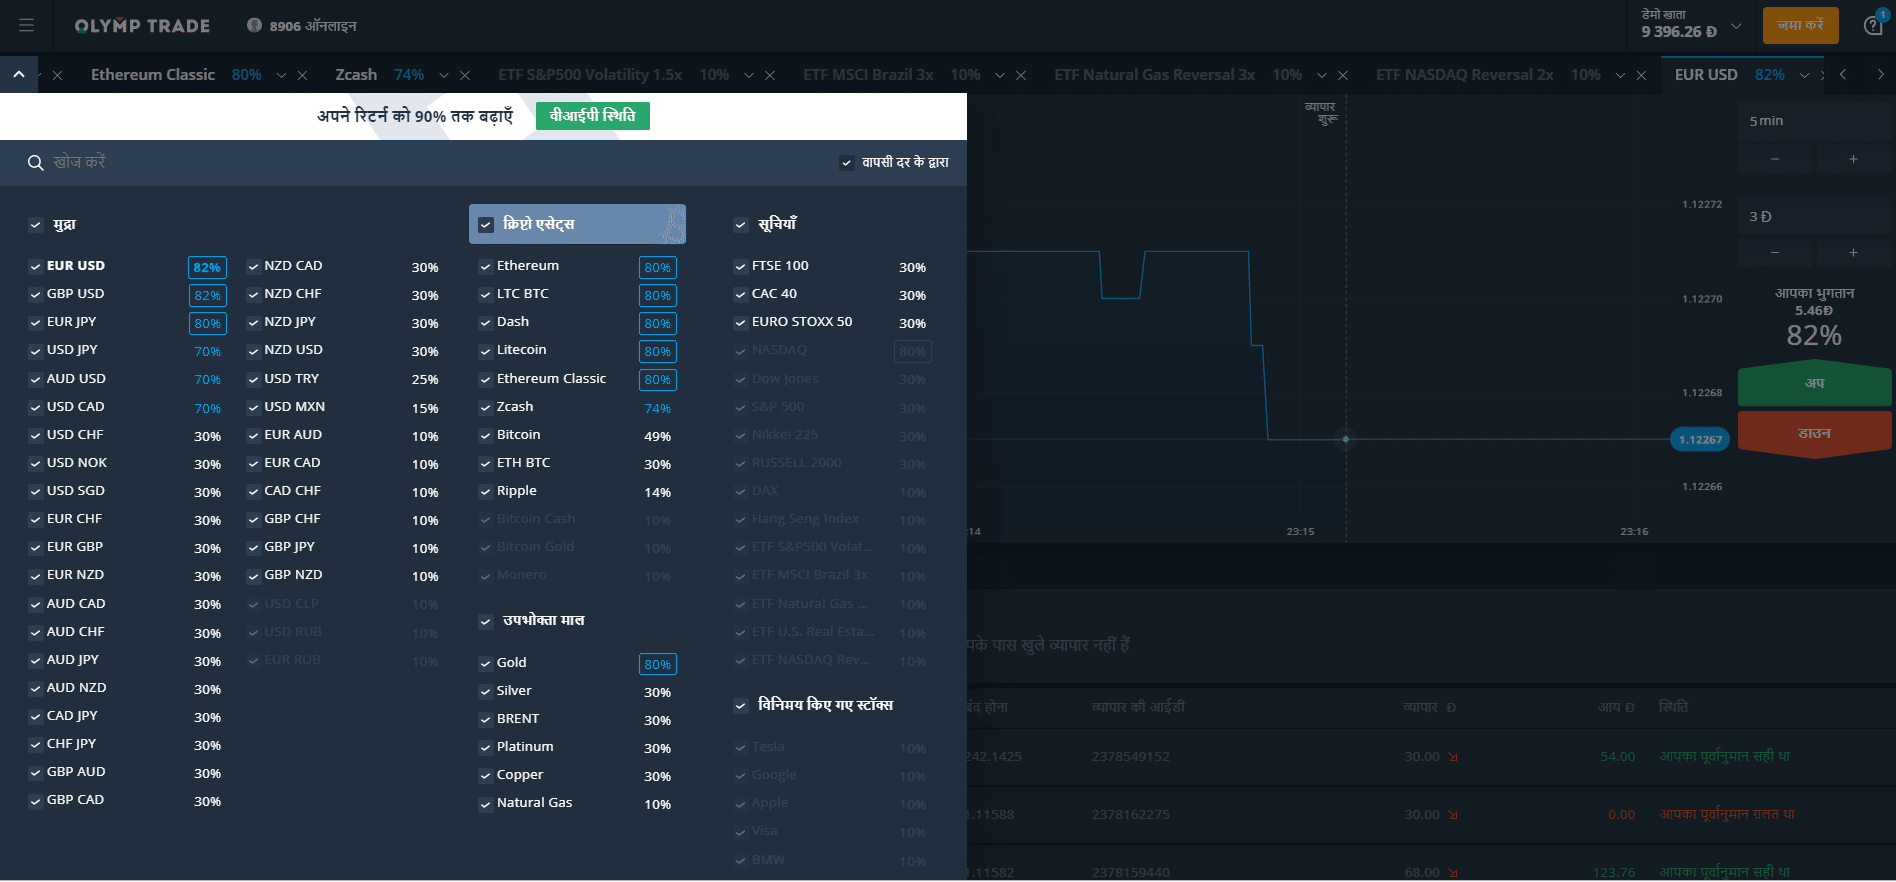This screenshot has height=882, width=1896.
Task: Decrease trade amount with minus button
Action: pyautogui.click(x=1775, y=253)
